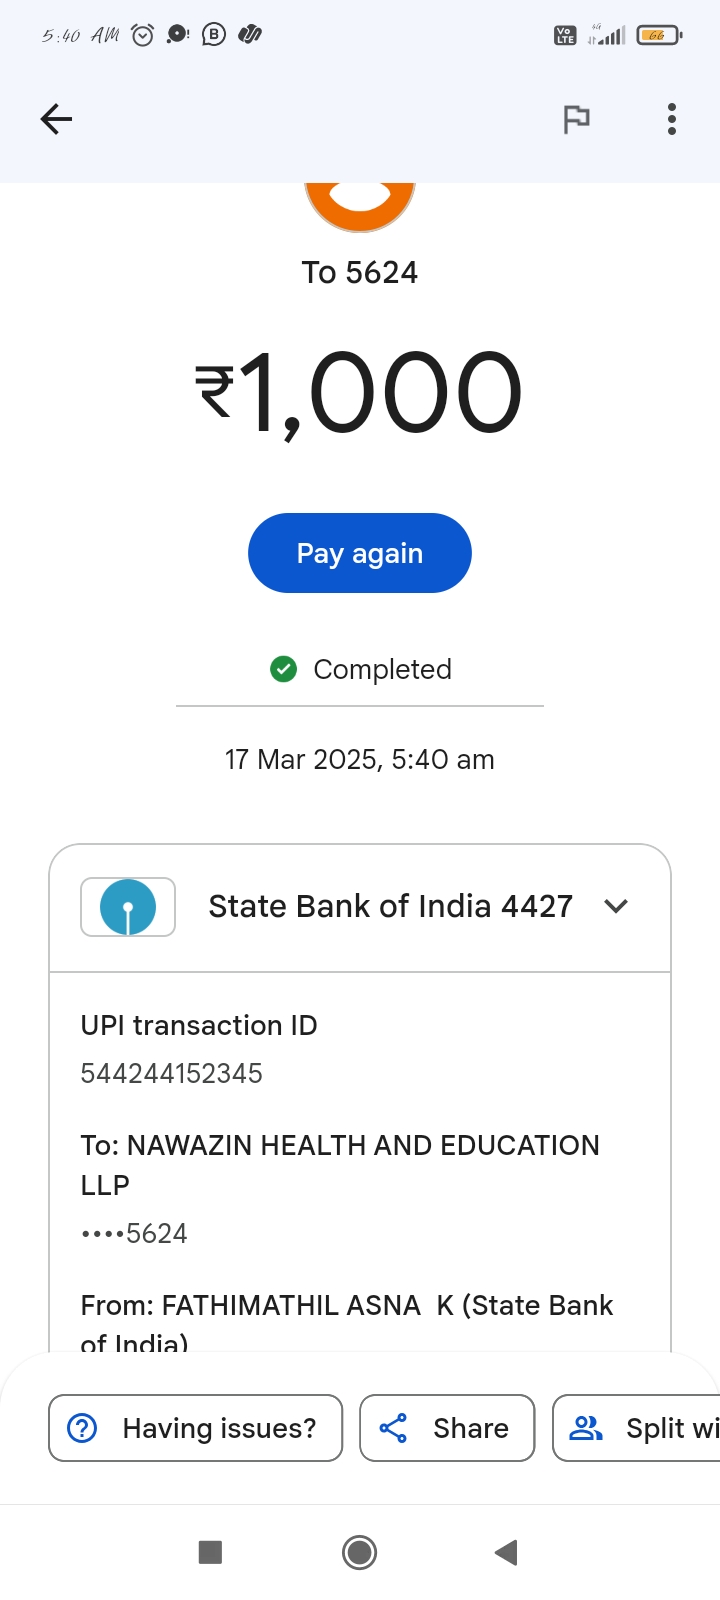Tap the Android recent apps square
This screenshot has height=1600, width=720.
tap(210, 1552)
